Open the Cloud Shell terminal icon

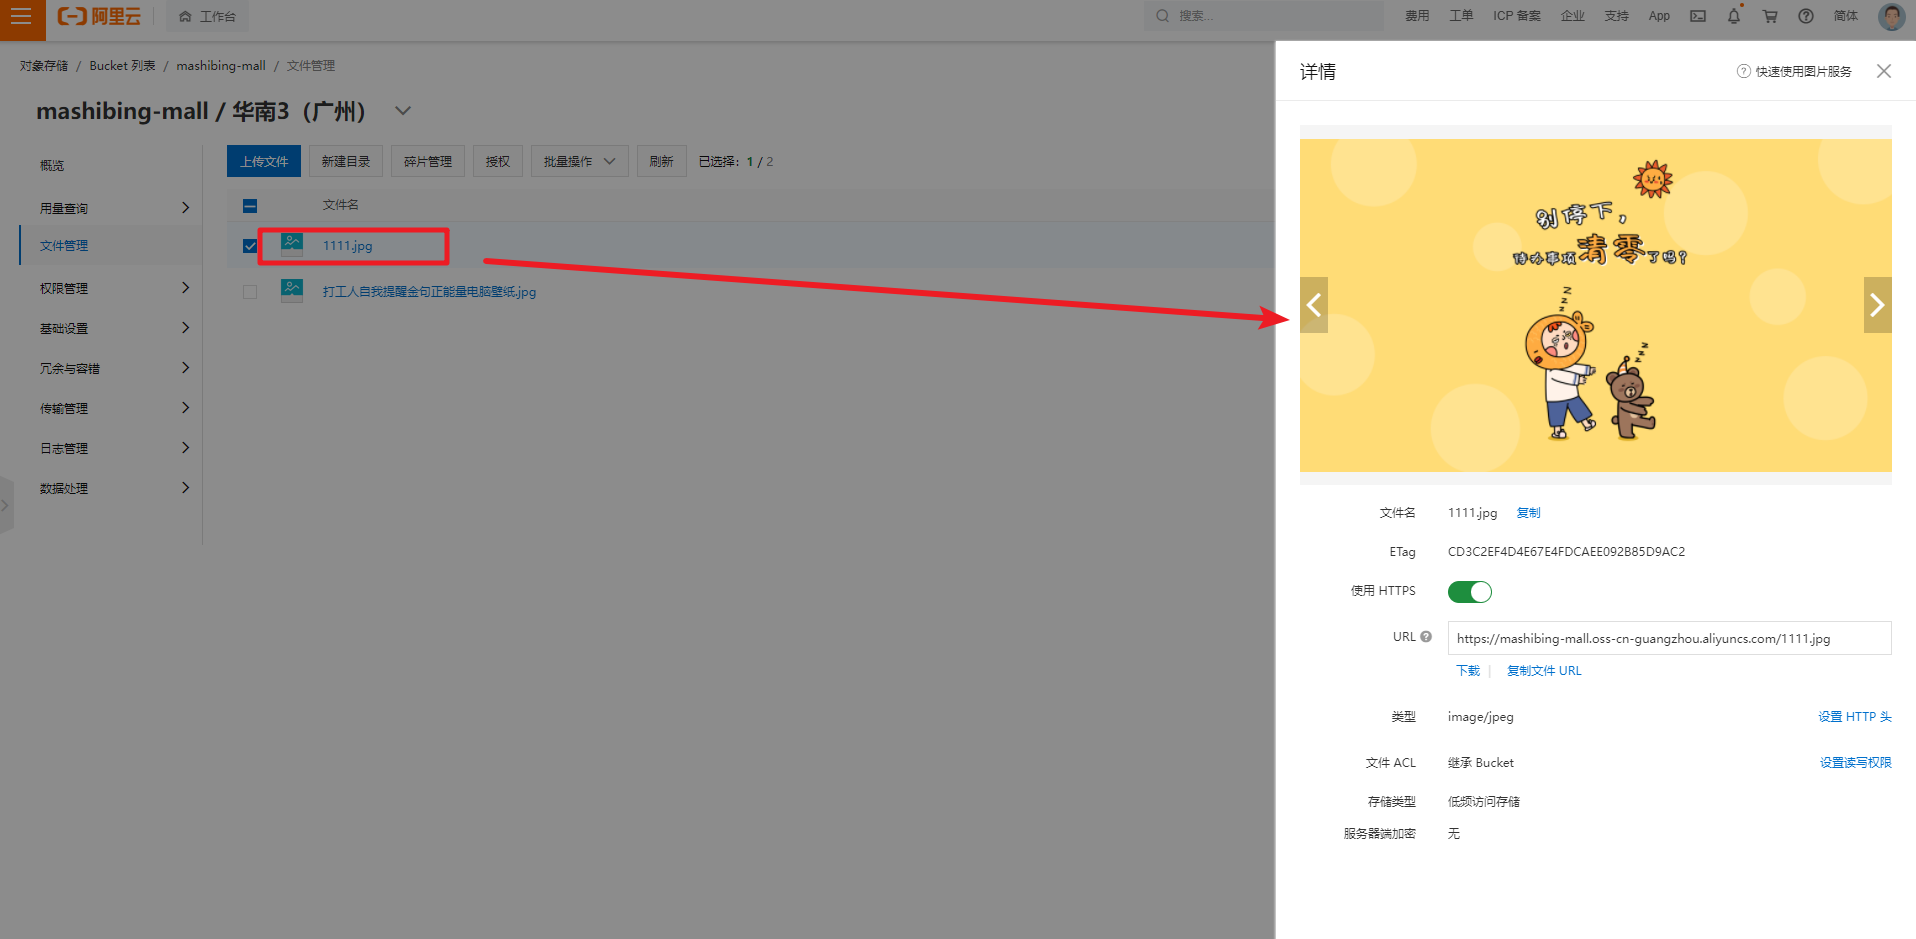1698,16
